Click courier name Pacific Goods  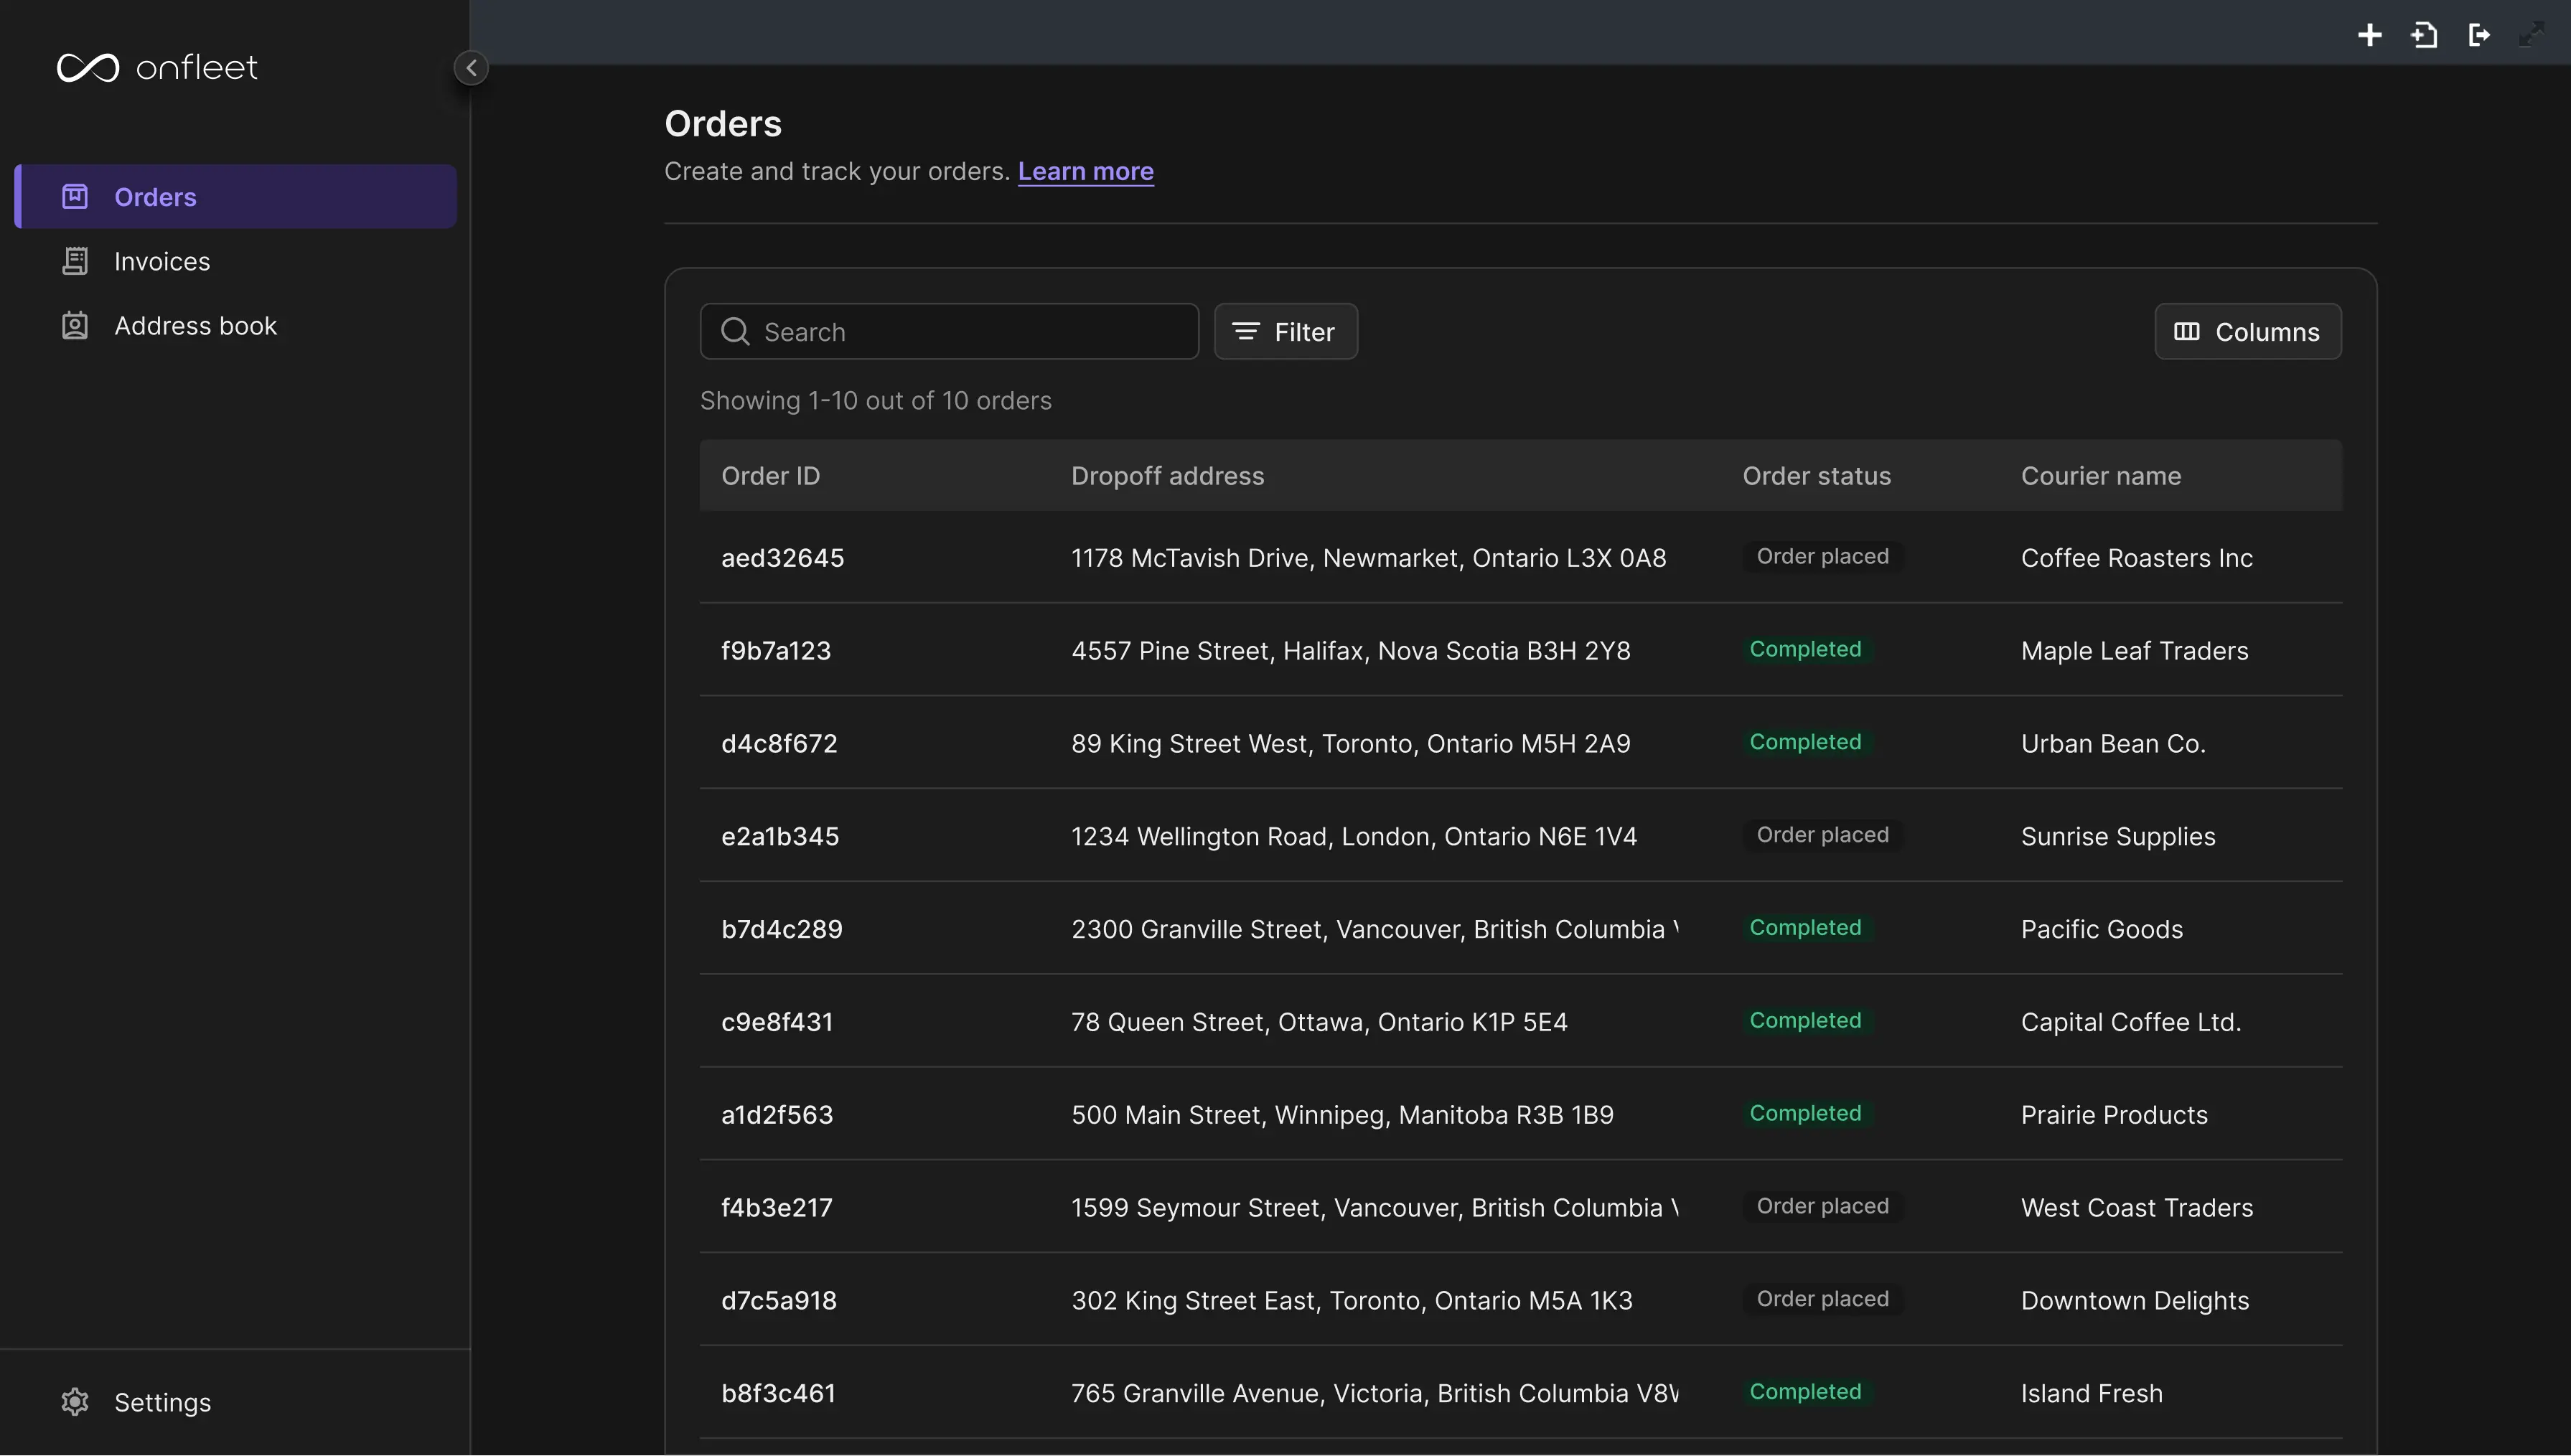pyautogui.click(x=2101, y=930)
